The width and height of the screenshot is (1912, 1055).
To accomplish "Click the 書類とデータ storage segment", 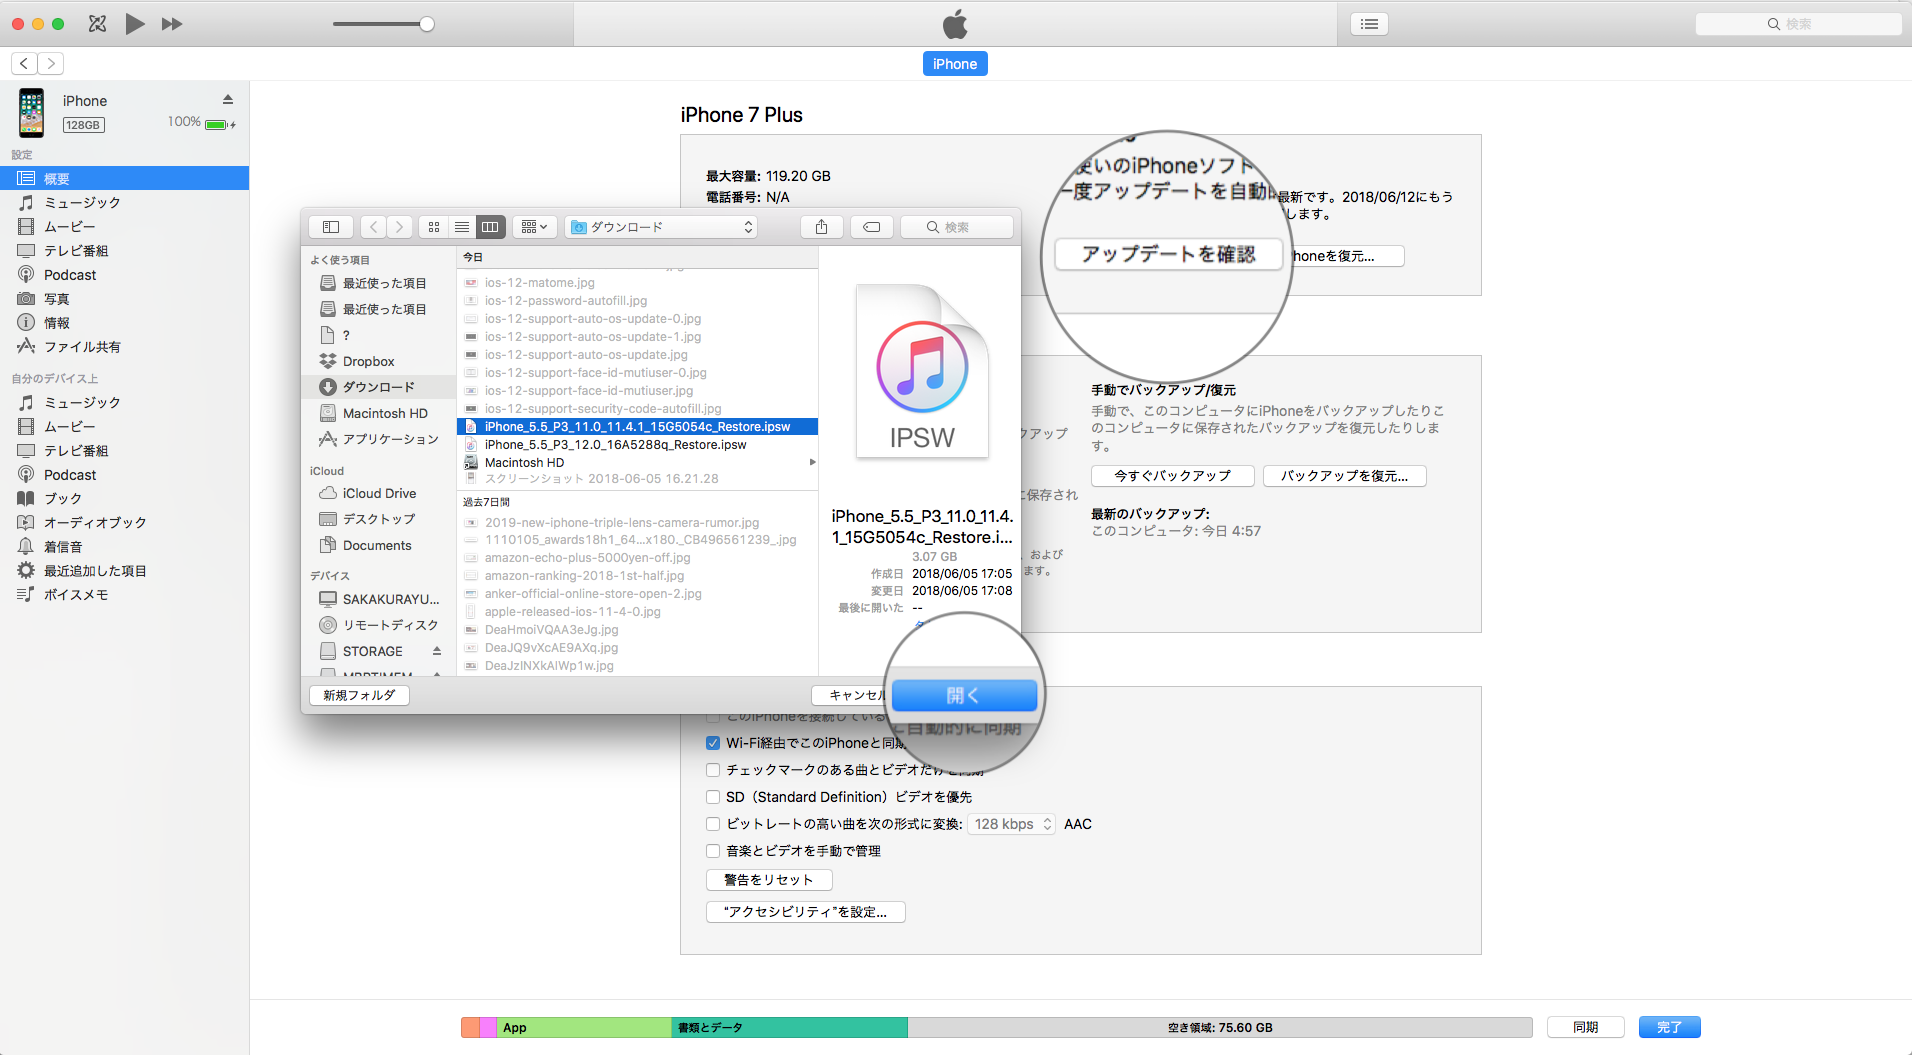I will (789, 1027).
